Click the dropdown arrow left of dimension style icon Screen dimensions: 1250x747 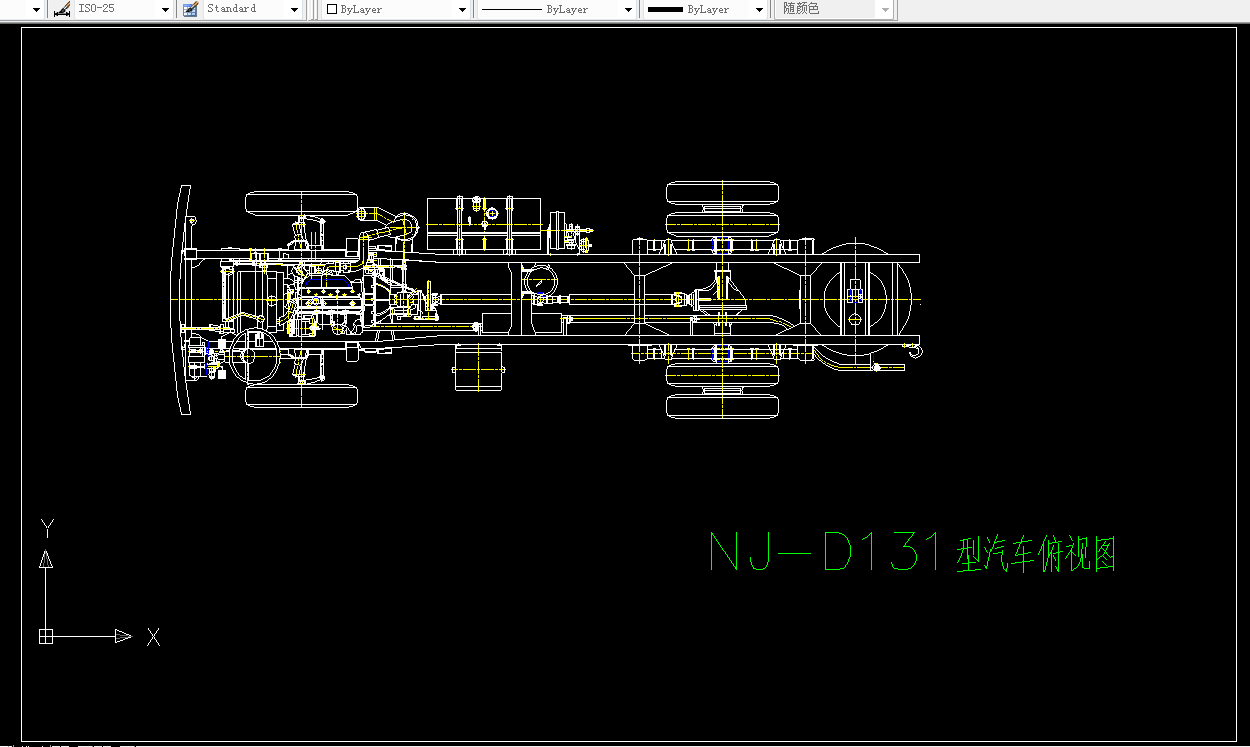36,9
